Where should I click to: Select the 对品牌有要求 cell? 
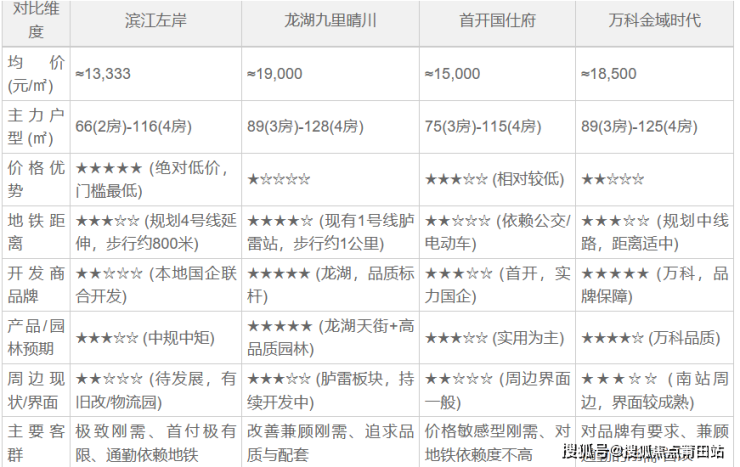pyautogui.click(x=655, y=442)
